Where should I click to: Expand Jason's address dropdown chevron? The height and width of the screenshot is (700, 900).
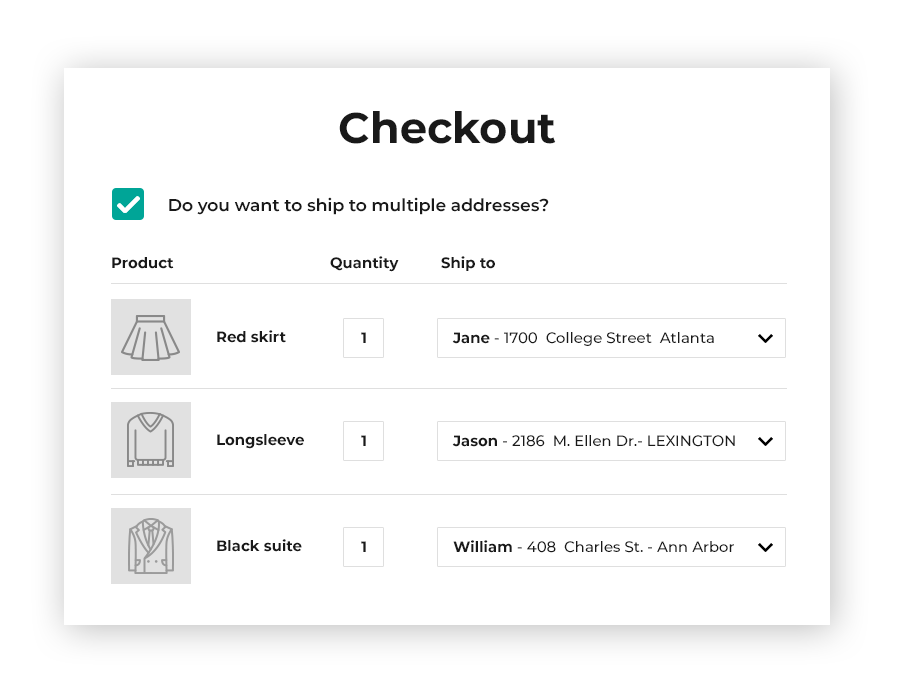coord(765,441)
